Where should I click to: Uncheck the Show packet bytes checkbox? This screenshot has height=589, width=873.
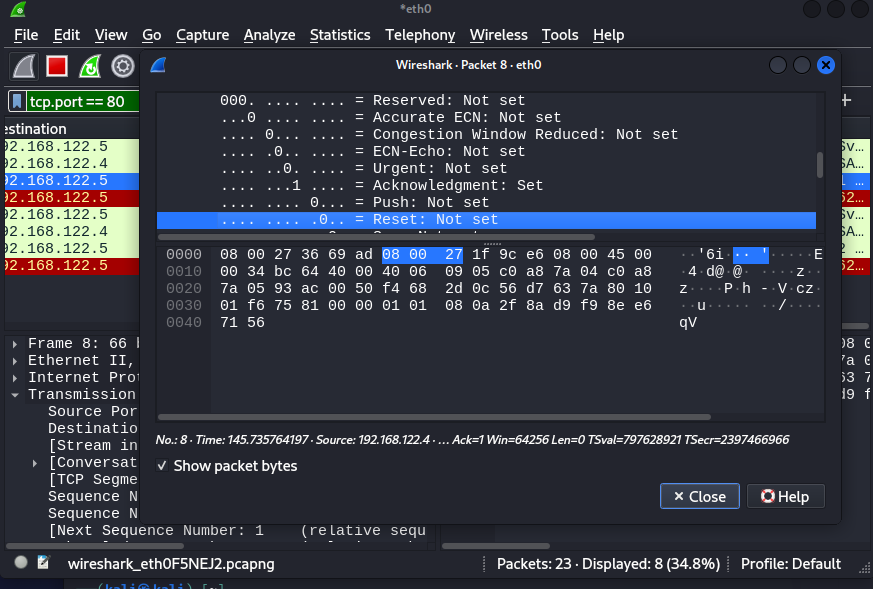coord(162,465)
